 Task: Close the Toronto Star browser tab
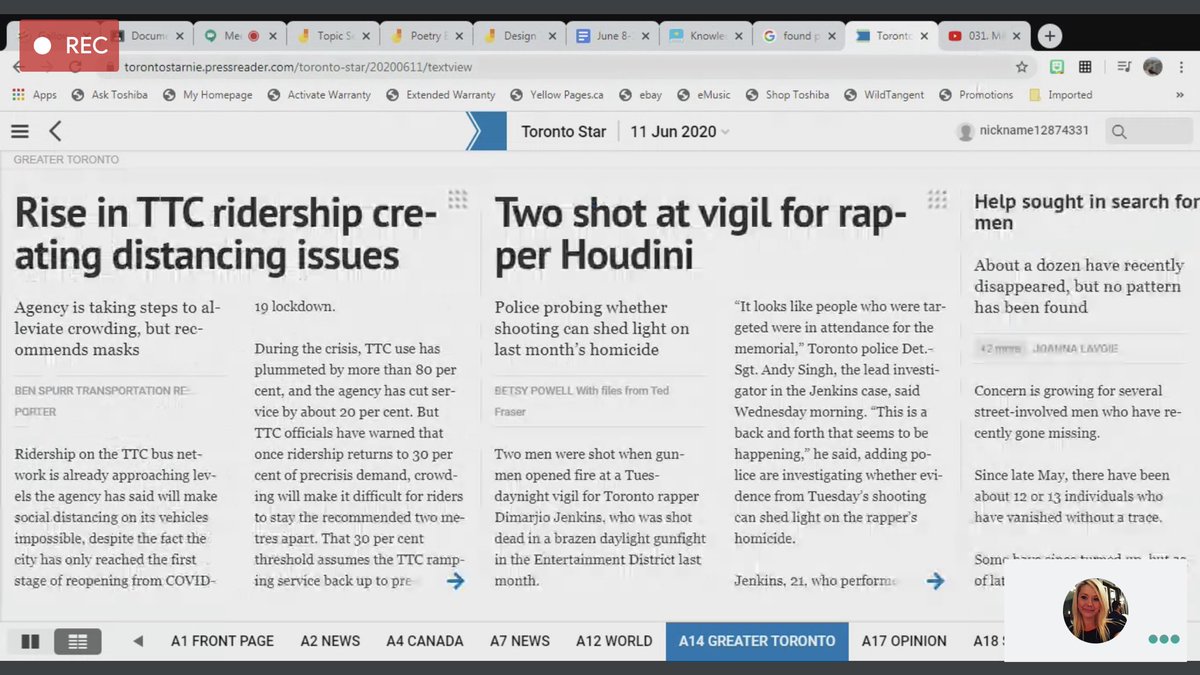tap(924, 36)
